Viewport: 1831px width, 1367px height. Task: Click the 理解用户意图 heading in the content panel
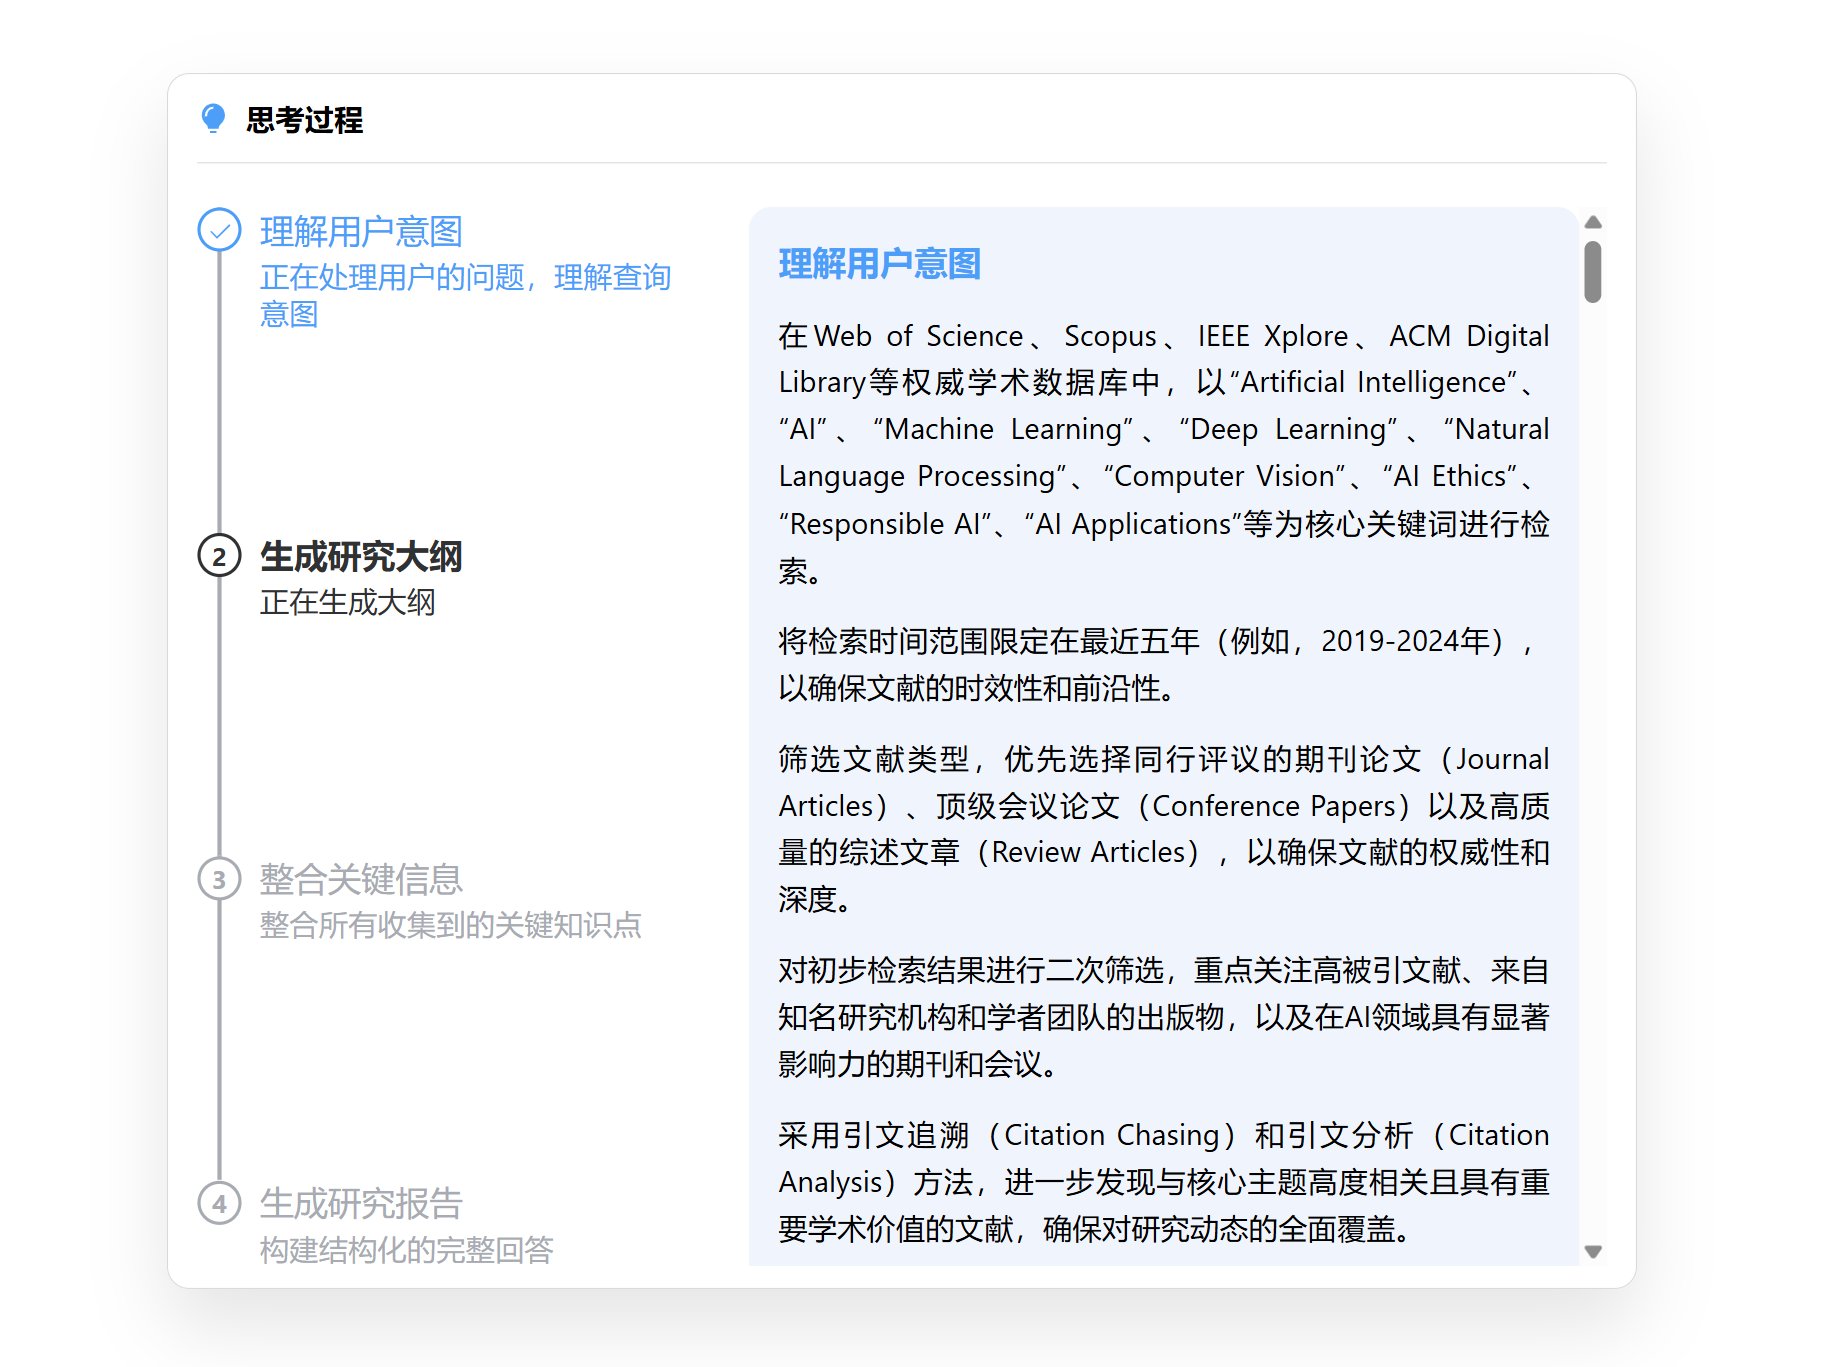pos(879,264)
